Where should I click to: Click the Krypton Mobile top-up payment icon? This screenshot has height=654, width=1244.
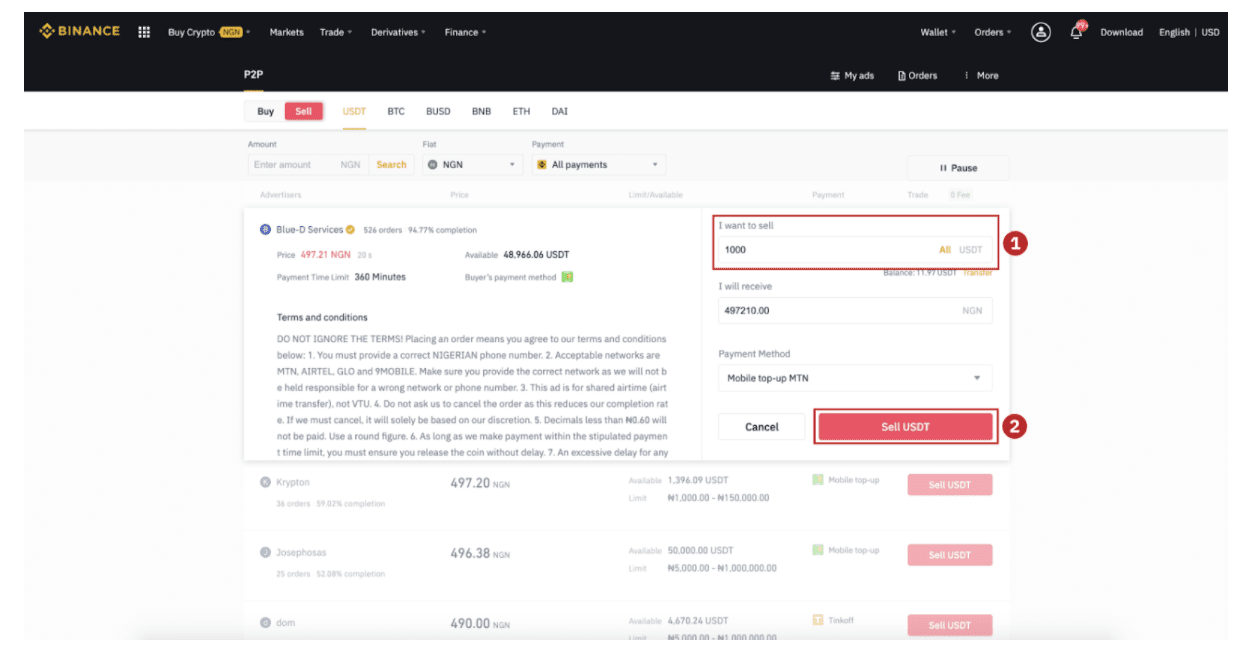pyautogui.click(x=818, y=480)
